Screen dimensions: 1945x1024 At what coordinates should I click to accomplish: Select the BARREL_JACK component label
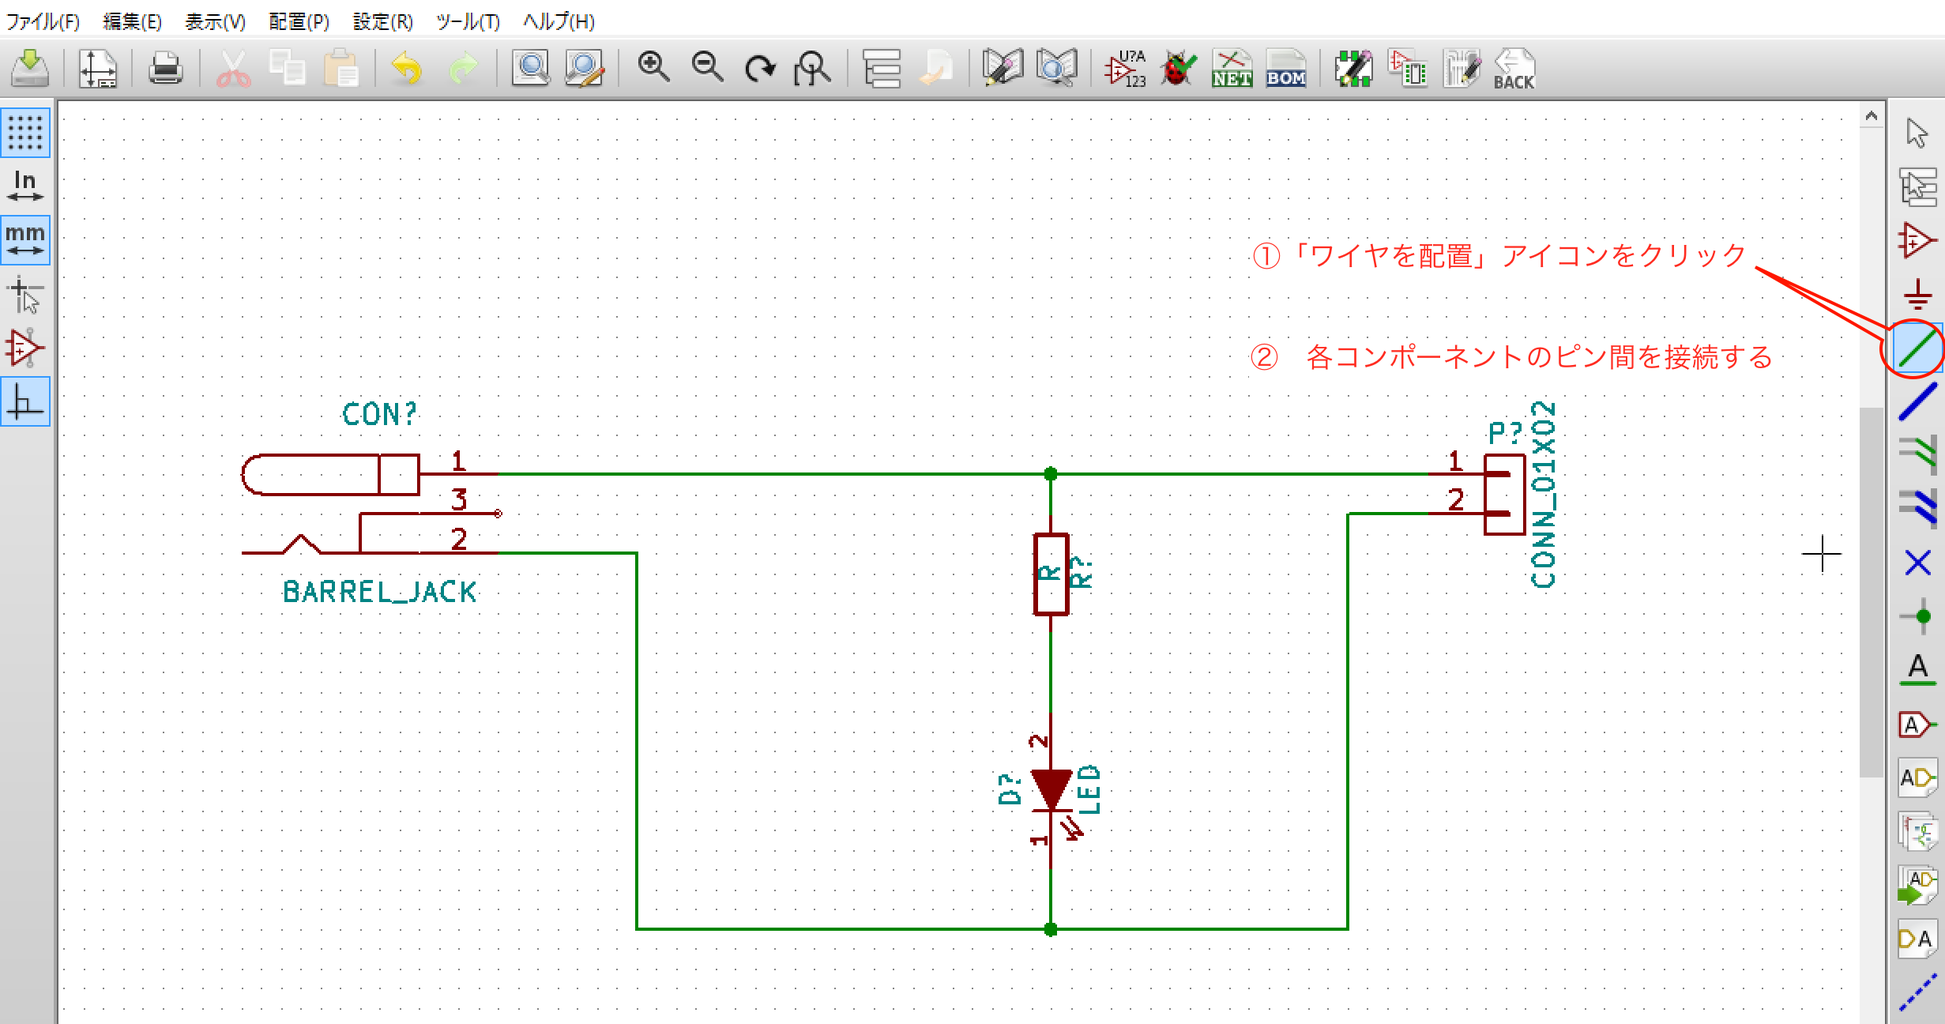coord(380,592)
